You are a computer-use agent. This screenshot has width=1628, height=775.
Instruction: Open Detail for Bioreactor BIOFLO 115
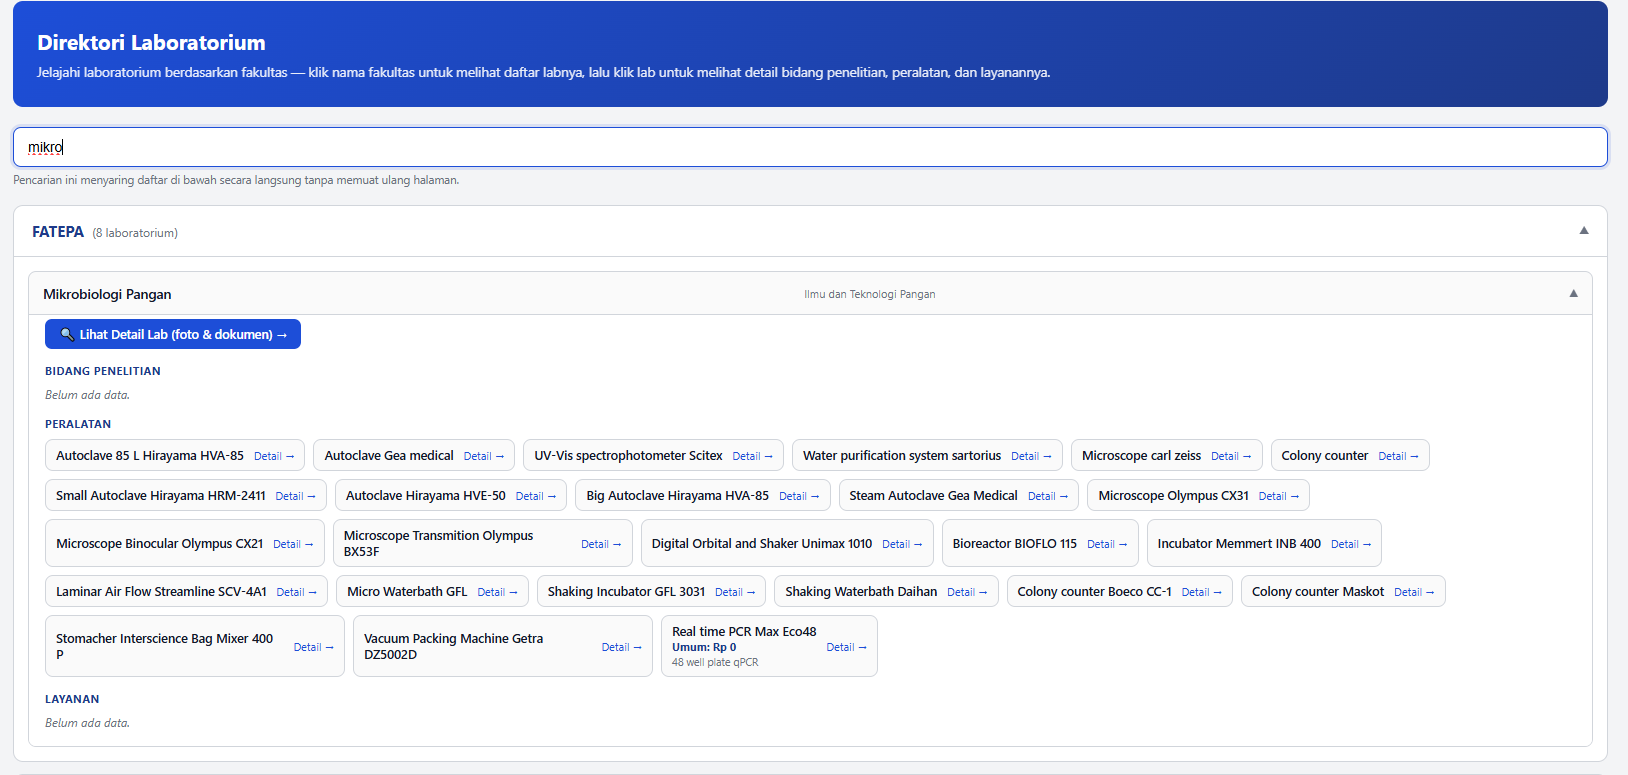click(x=1107, y=544)
